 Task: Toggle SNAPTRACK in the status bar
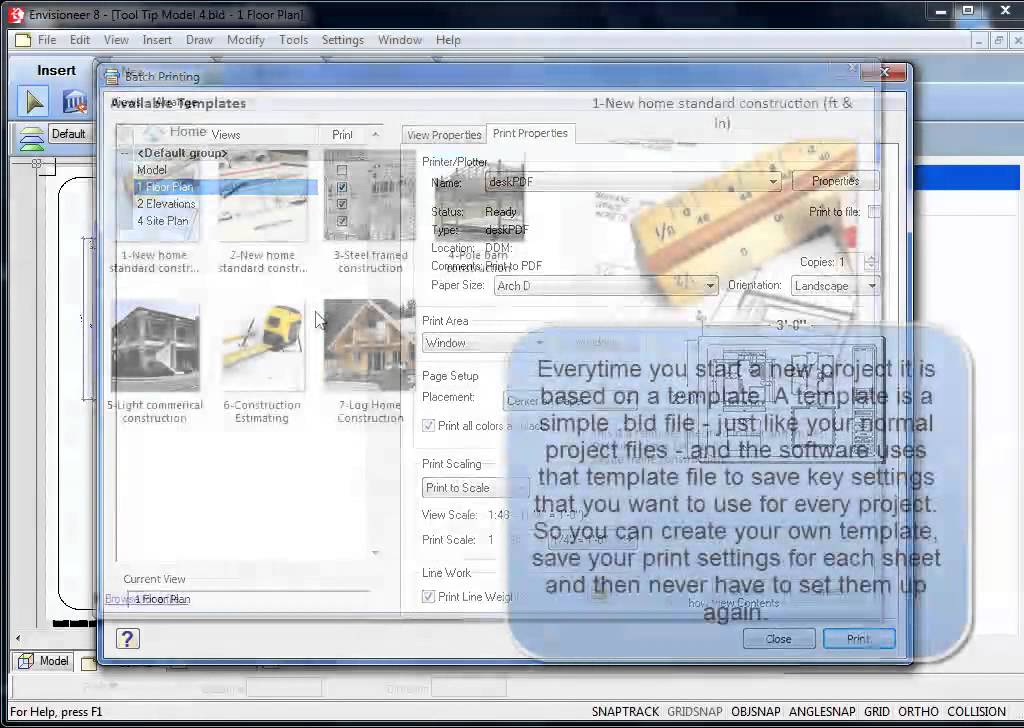625,712
